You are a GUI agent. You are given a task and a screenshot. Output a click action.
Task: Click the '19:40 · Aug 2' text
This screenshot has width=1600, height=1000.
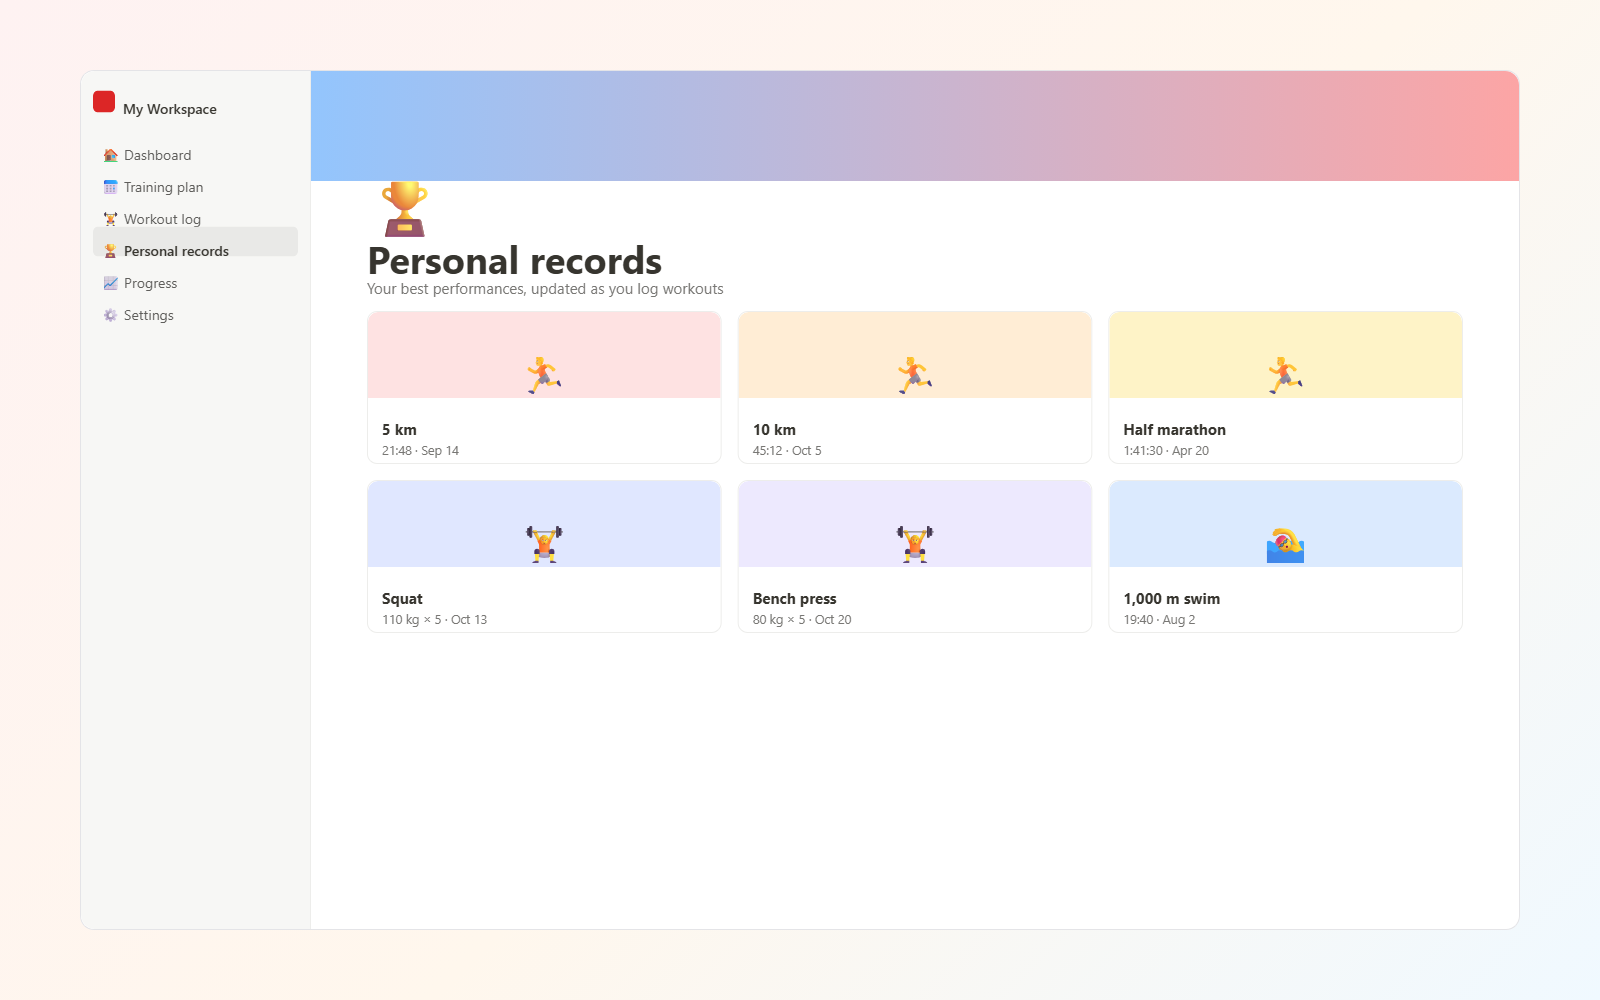pyautogui.click(x=1159, y=620)
